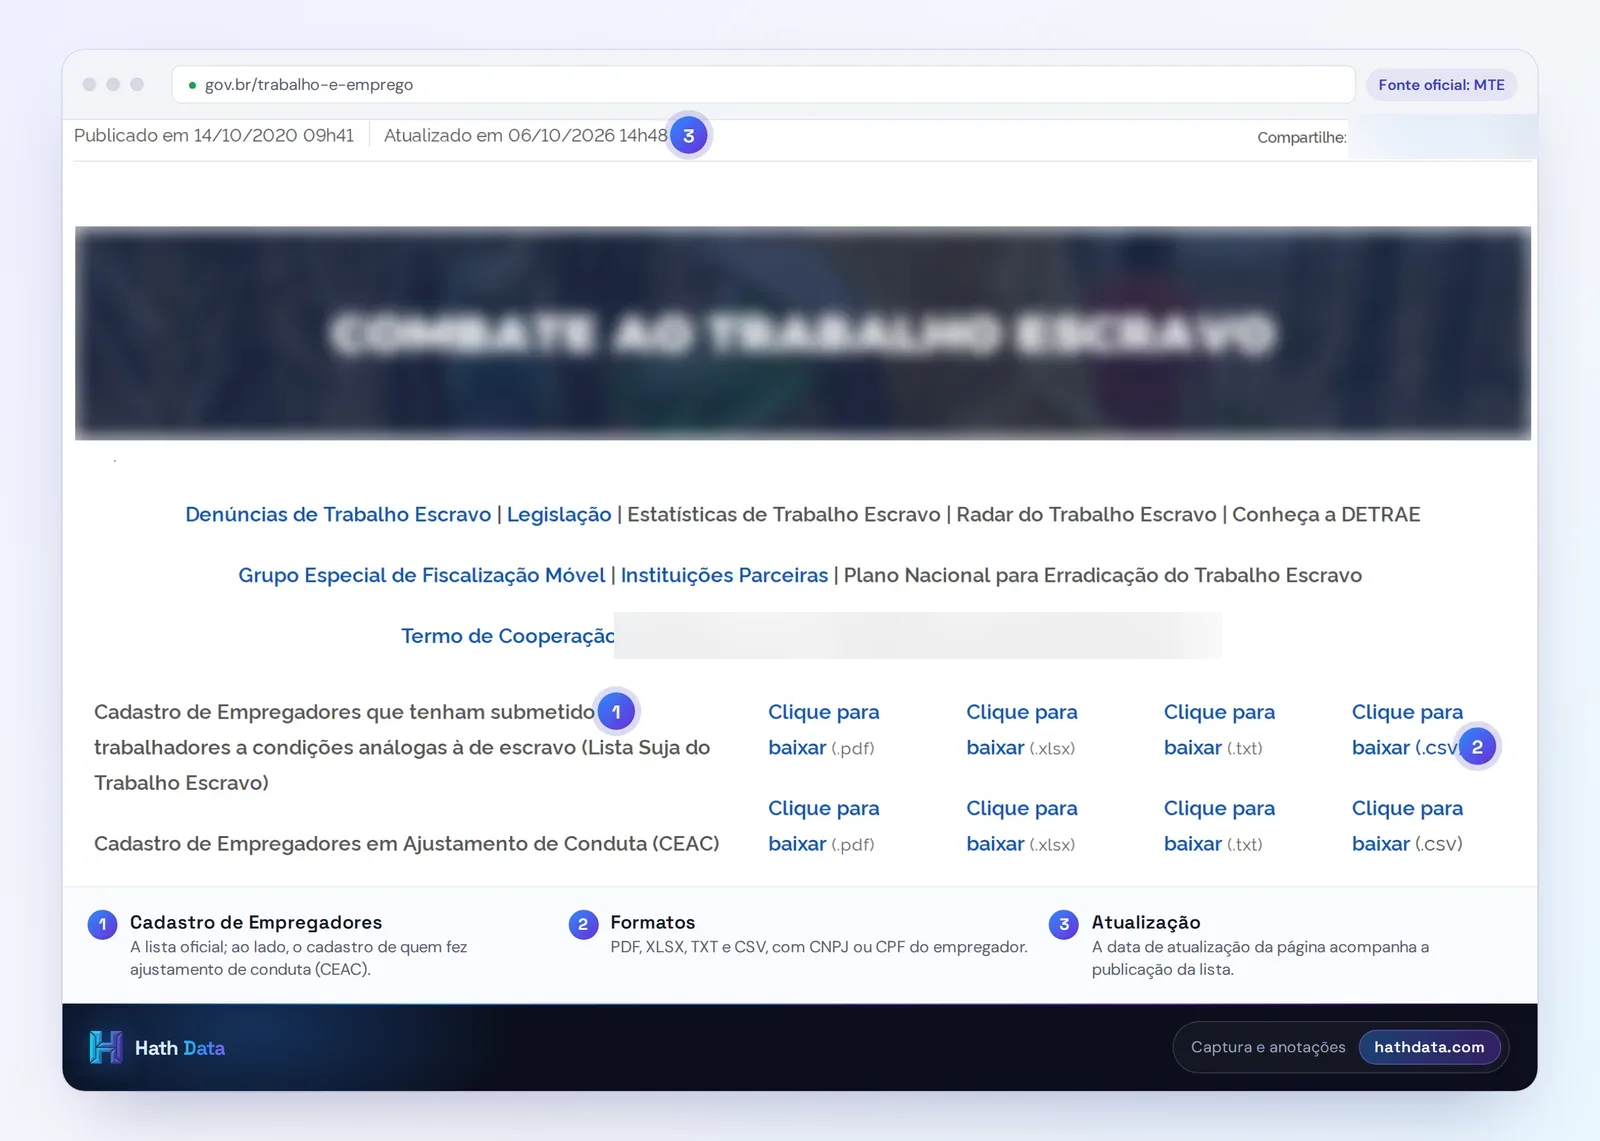
Task: Click the Fonte oficial: MTE badge
Action: click(x=1441, y=85)
